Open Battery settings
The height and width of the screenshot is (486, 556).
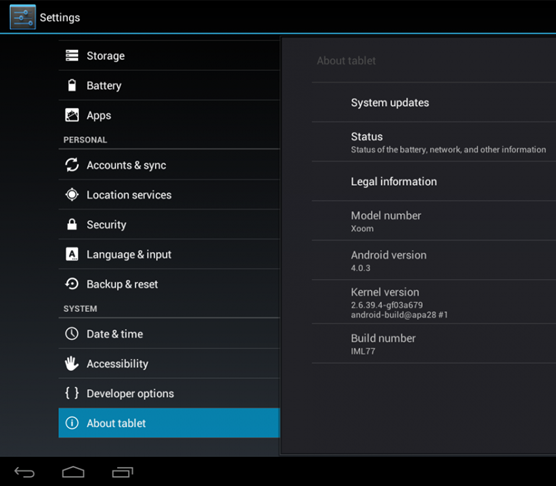[x=169, y=85]
